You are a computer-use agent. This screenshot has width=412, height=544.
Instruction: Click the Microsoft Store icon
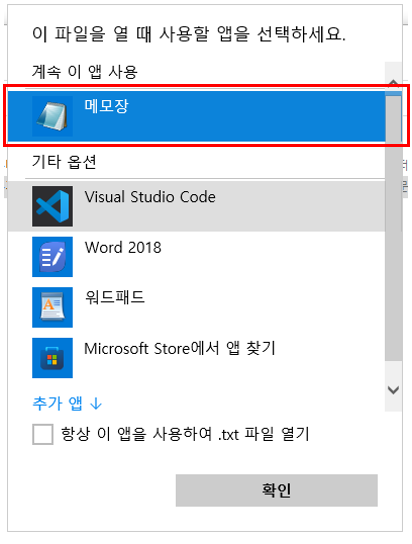click(52, 358)
